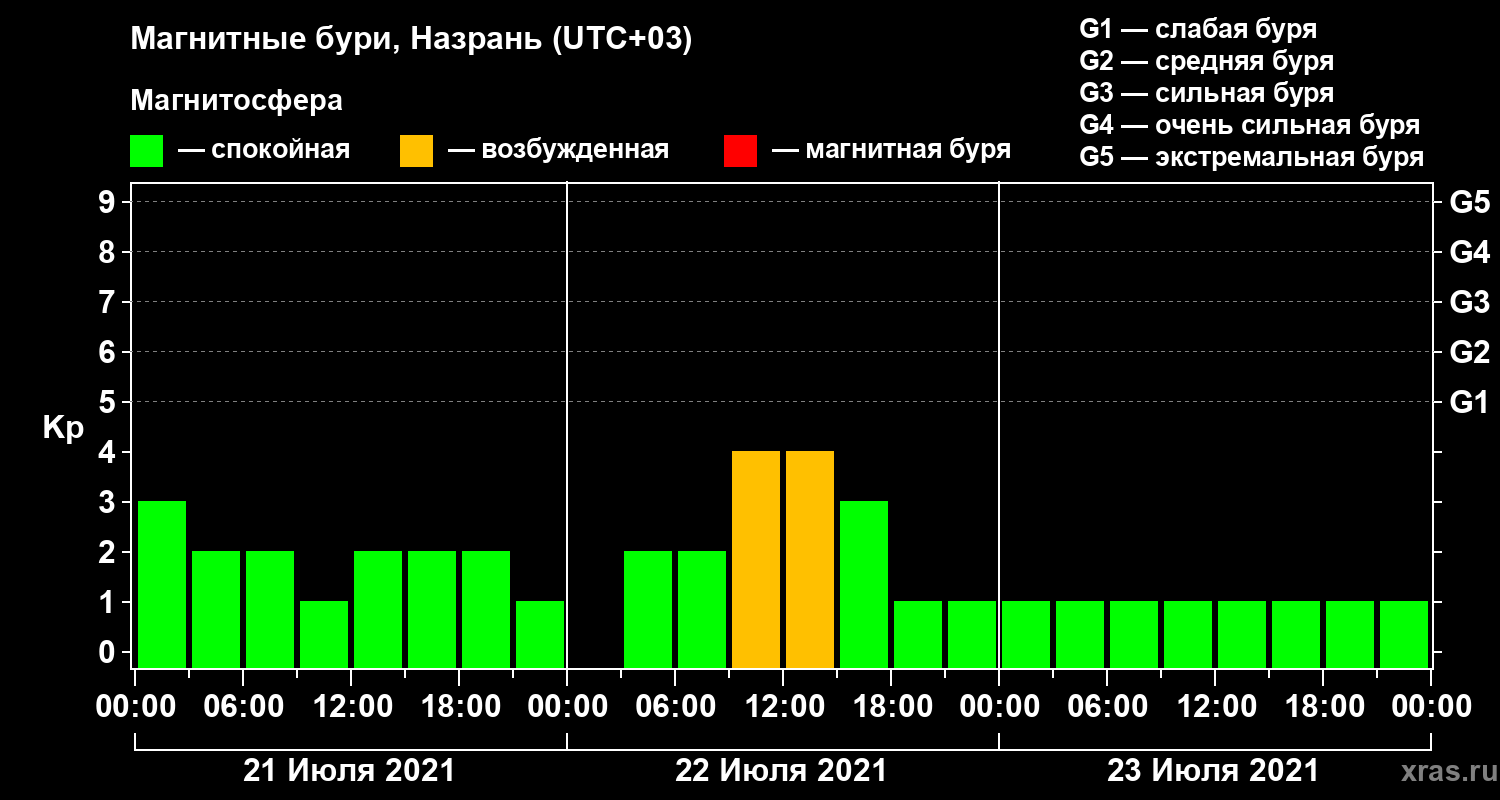Click 'G3 — сильная буря' legend entry
Screen dimensions: 1500x800
pyautogui.click(x=1207, y=93)
